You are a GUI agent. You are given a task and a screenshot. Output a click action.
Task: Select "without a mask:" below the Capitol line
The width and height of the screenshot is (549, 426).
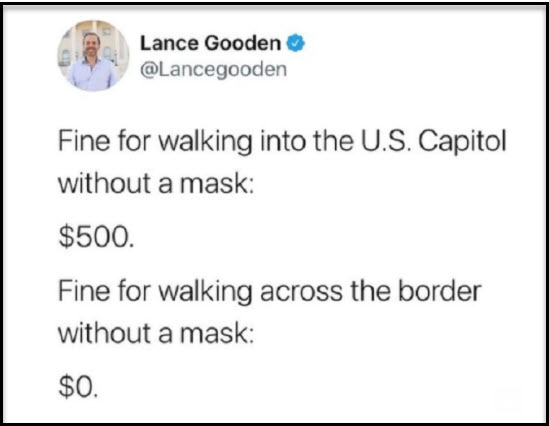[x=155, y=183]
